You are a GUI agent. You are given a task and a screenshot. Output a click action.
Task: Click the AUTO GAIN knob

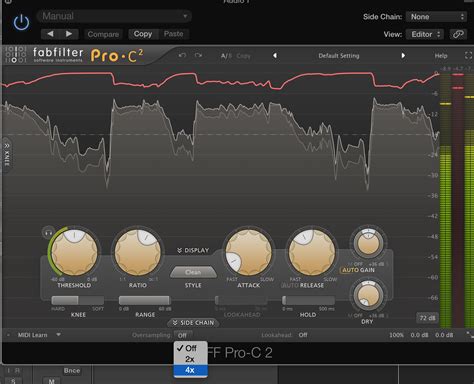pos(368,244)
